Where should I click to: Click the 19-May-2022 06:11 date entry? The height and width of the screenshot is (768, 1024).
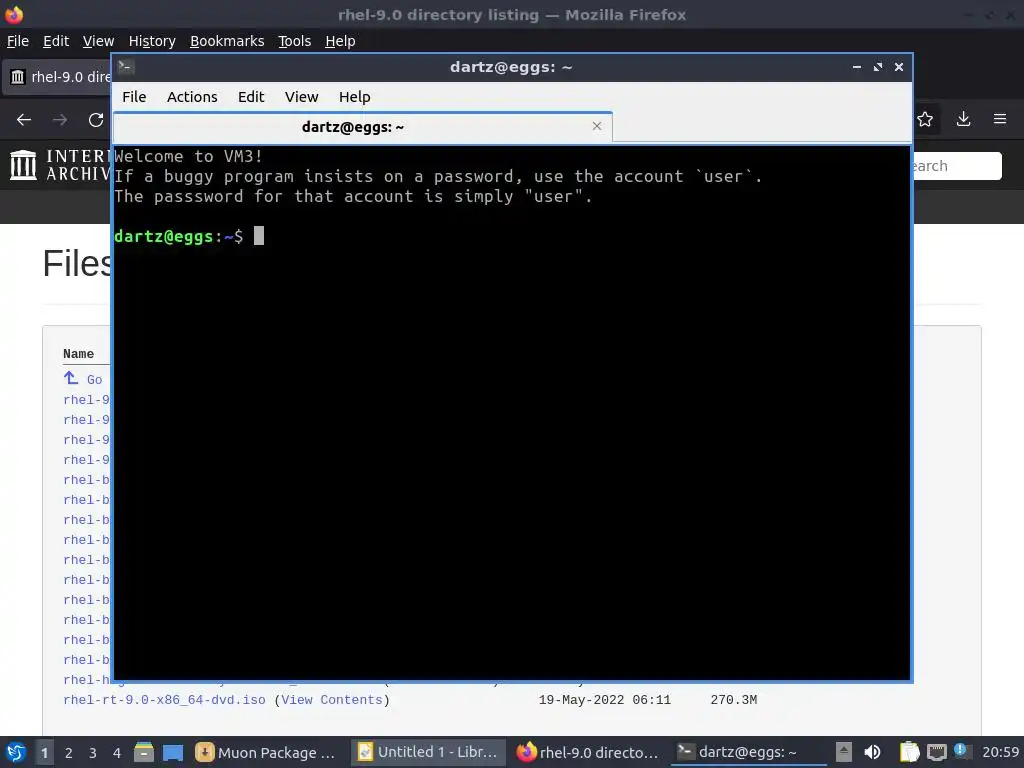tap(604, 700)
